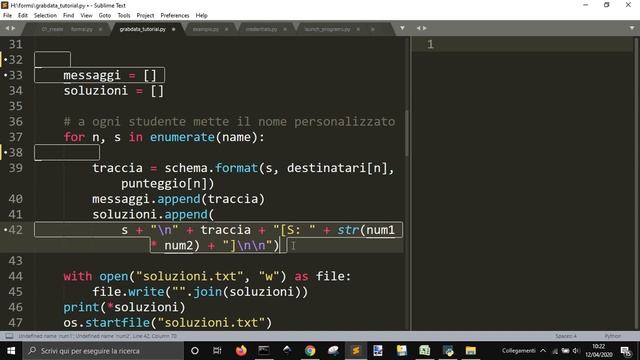
Task: Click the word 'enumerate' on line 37
Action: tap(182, 137)
